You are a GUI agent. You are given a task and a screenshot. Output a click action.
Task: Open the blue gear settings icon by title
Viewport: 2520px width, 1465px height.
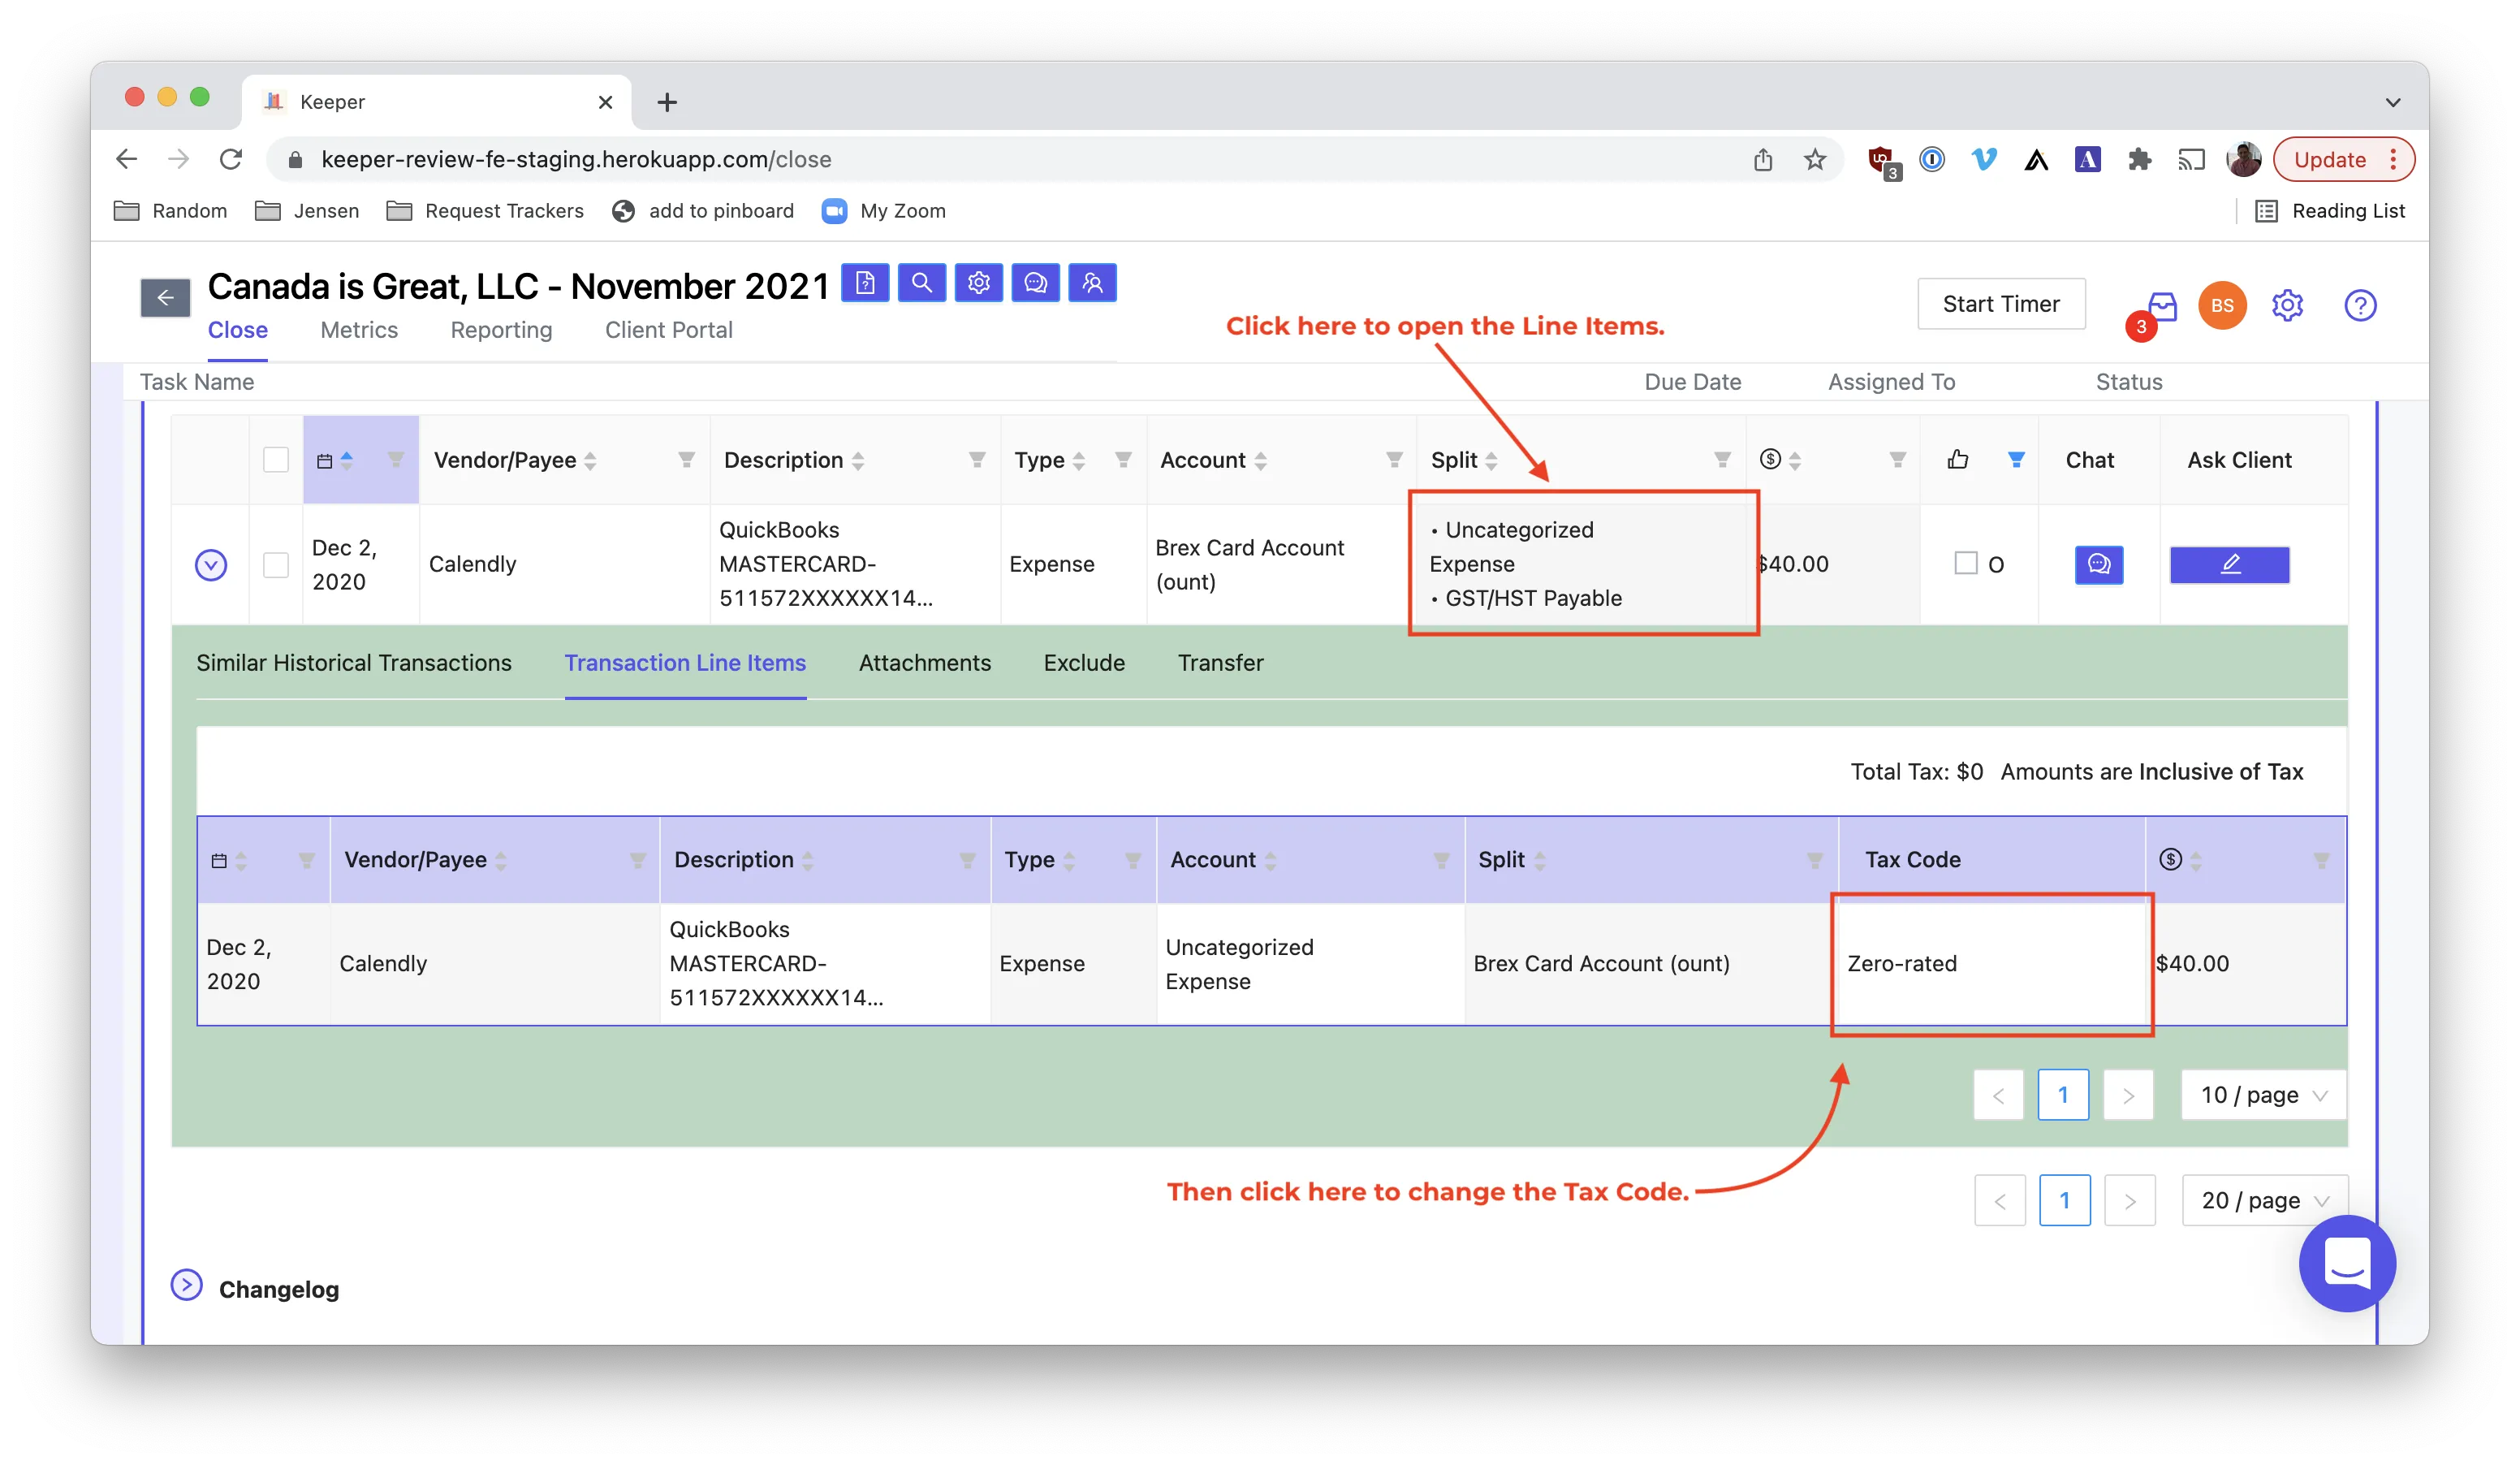[978, 283]
